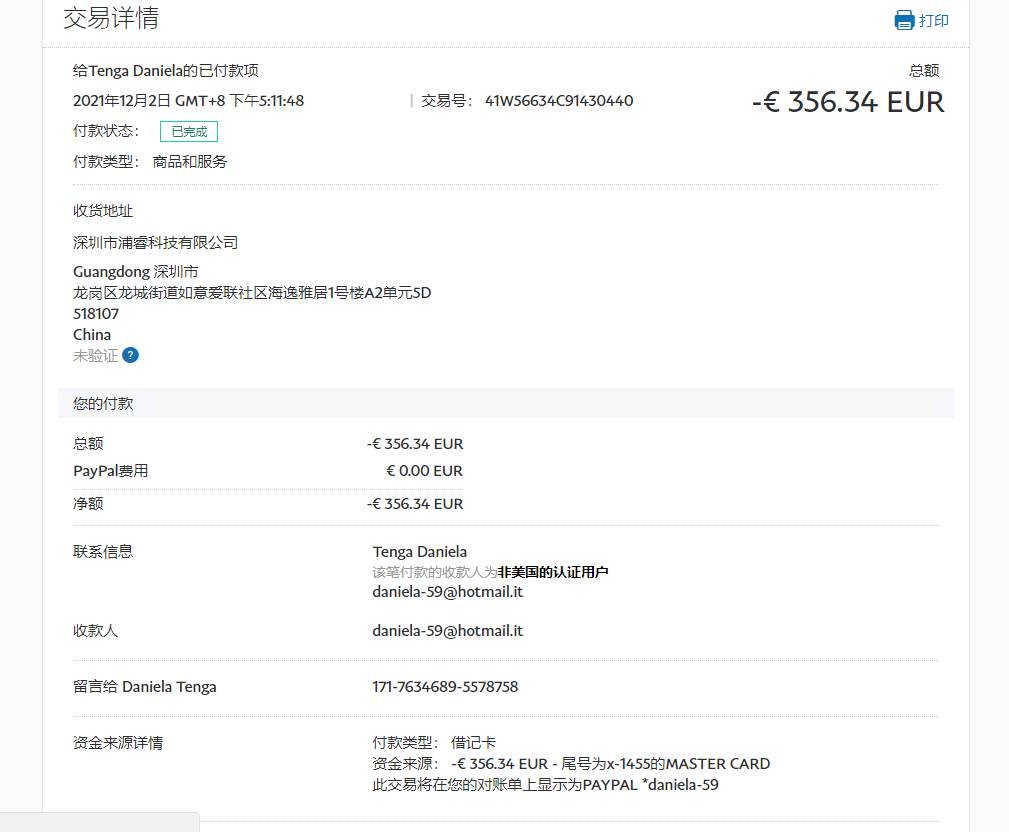Click the large total amount at top right
Screen dimensions: 1009x832
(x=847, y=102)
